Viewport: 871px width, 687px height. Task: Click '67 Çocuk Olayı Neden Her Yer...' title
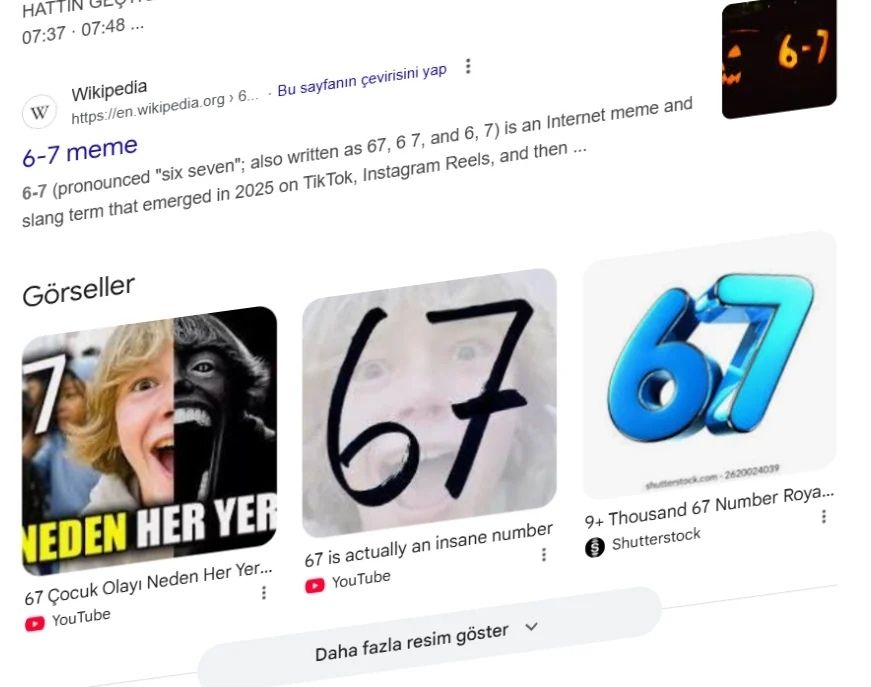148,583
